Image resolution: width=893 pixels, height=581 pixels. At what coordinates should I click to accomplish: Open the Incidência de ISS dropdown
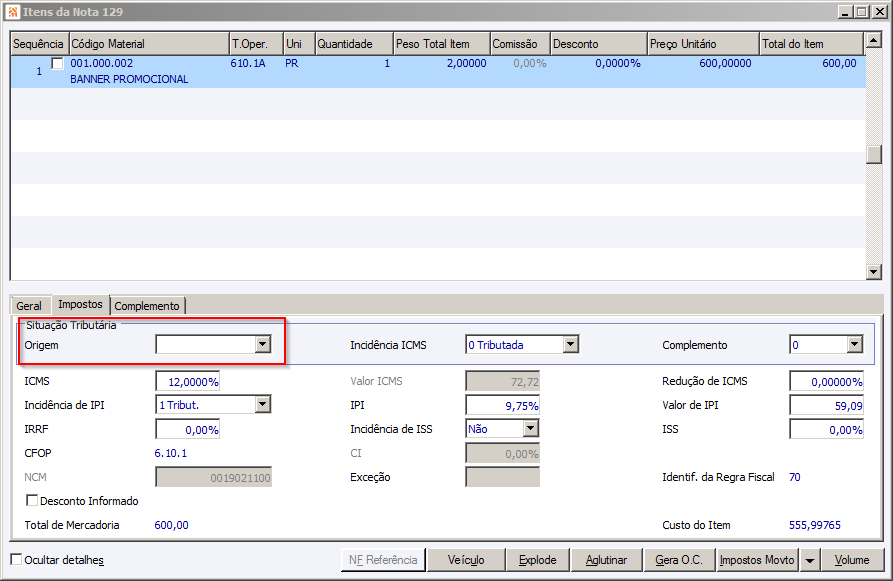(530, 428)
